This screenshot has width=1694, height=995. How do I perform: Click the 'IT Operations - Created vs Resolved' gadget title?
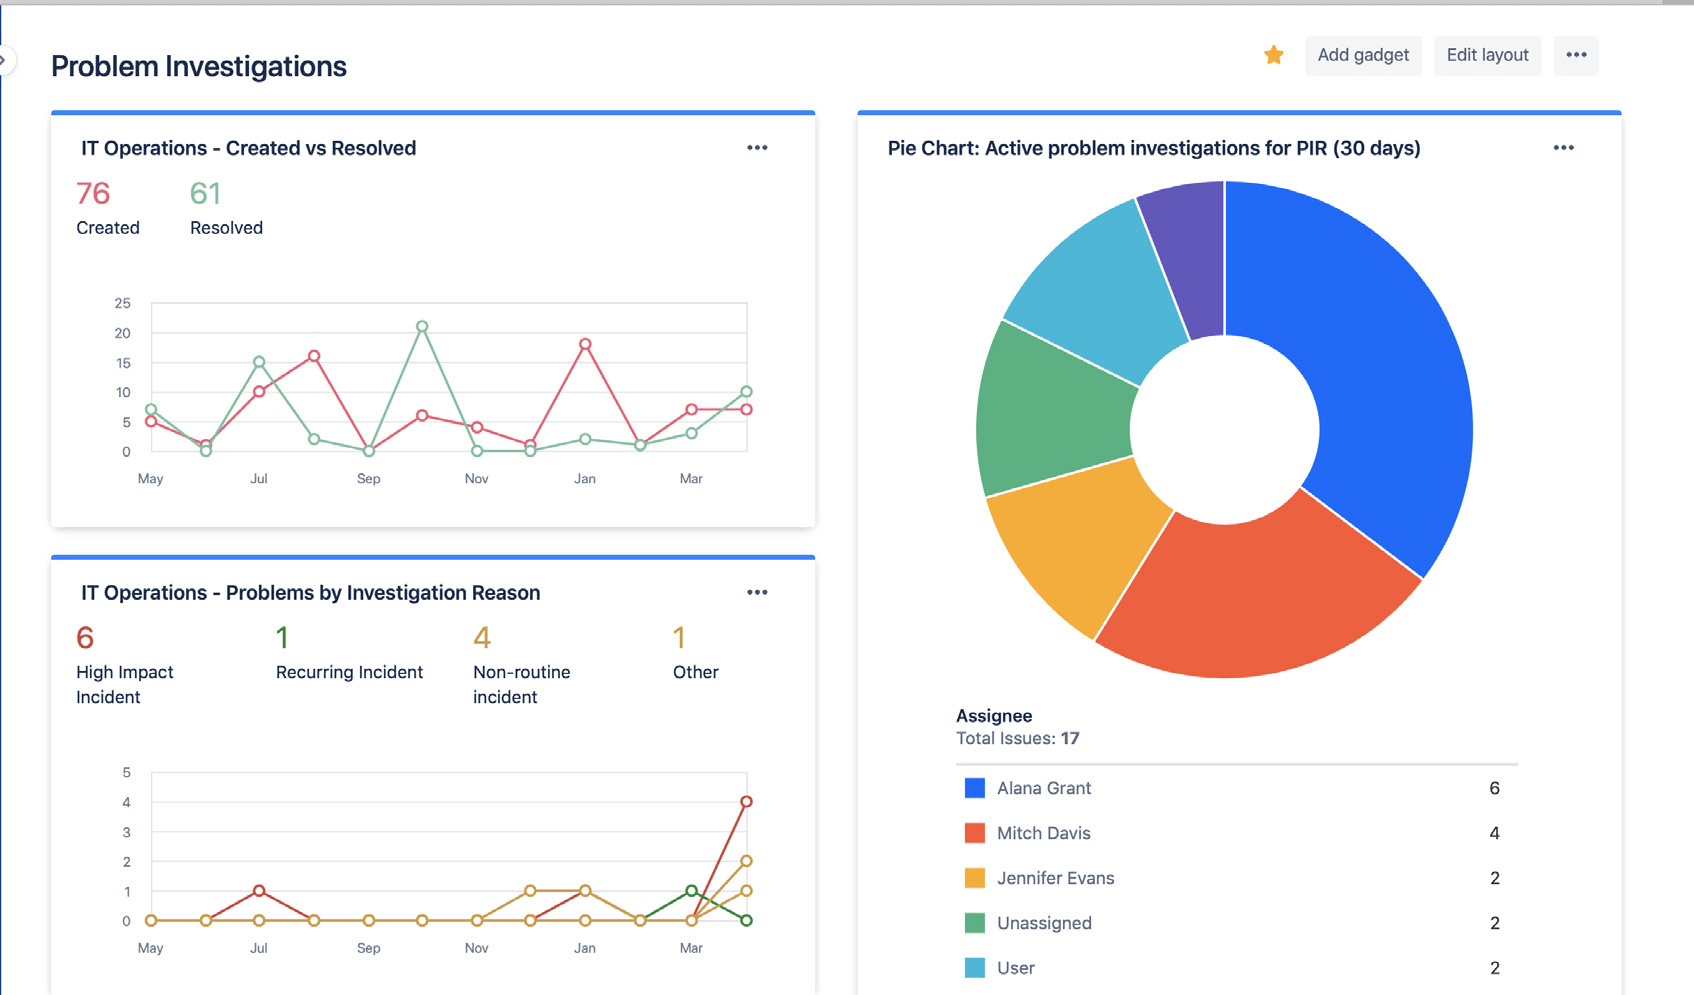(248, 147)
